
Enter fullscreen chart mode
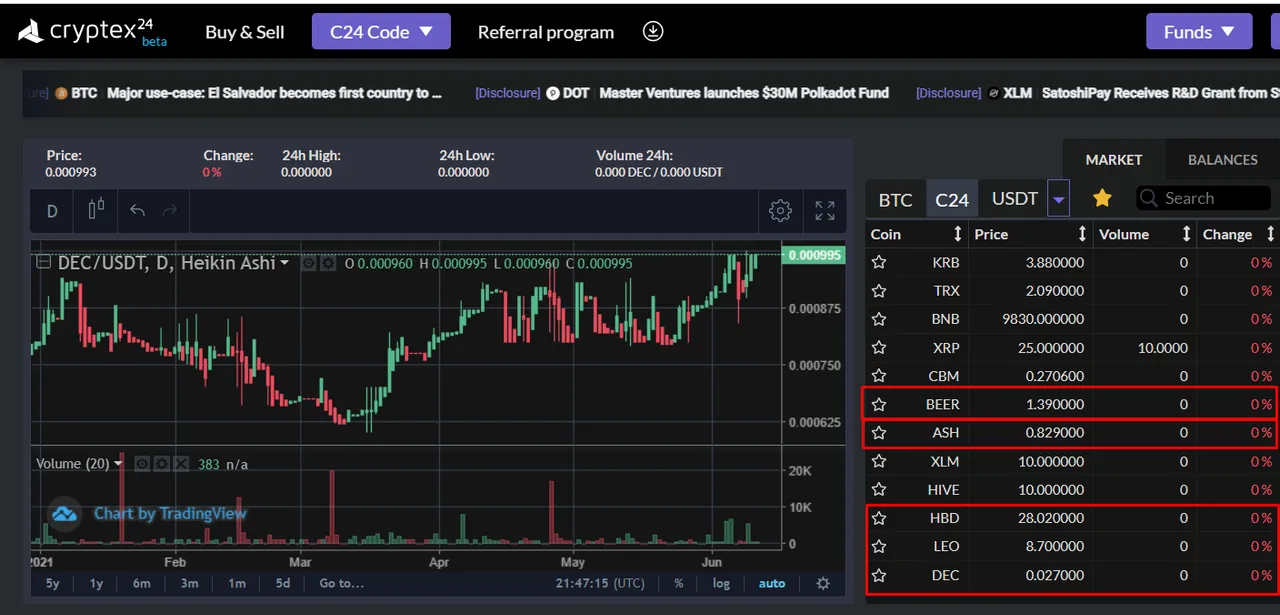825,211
